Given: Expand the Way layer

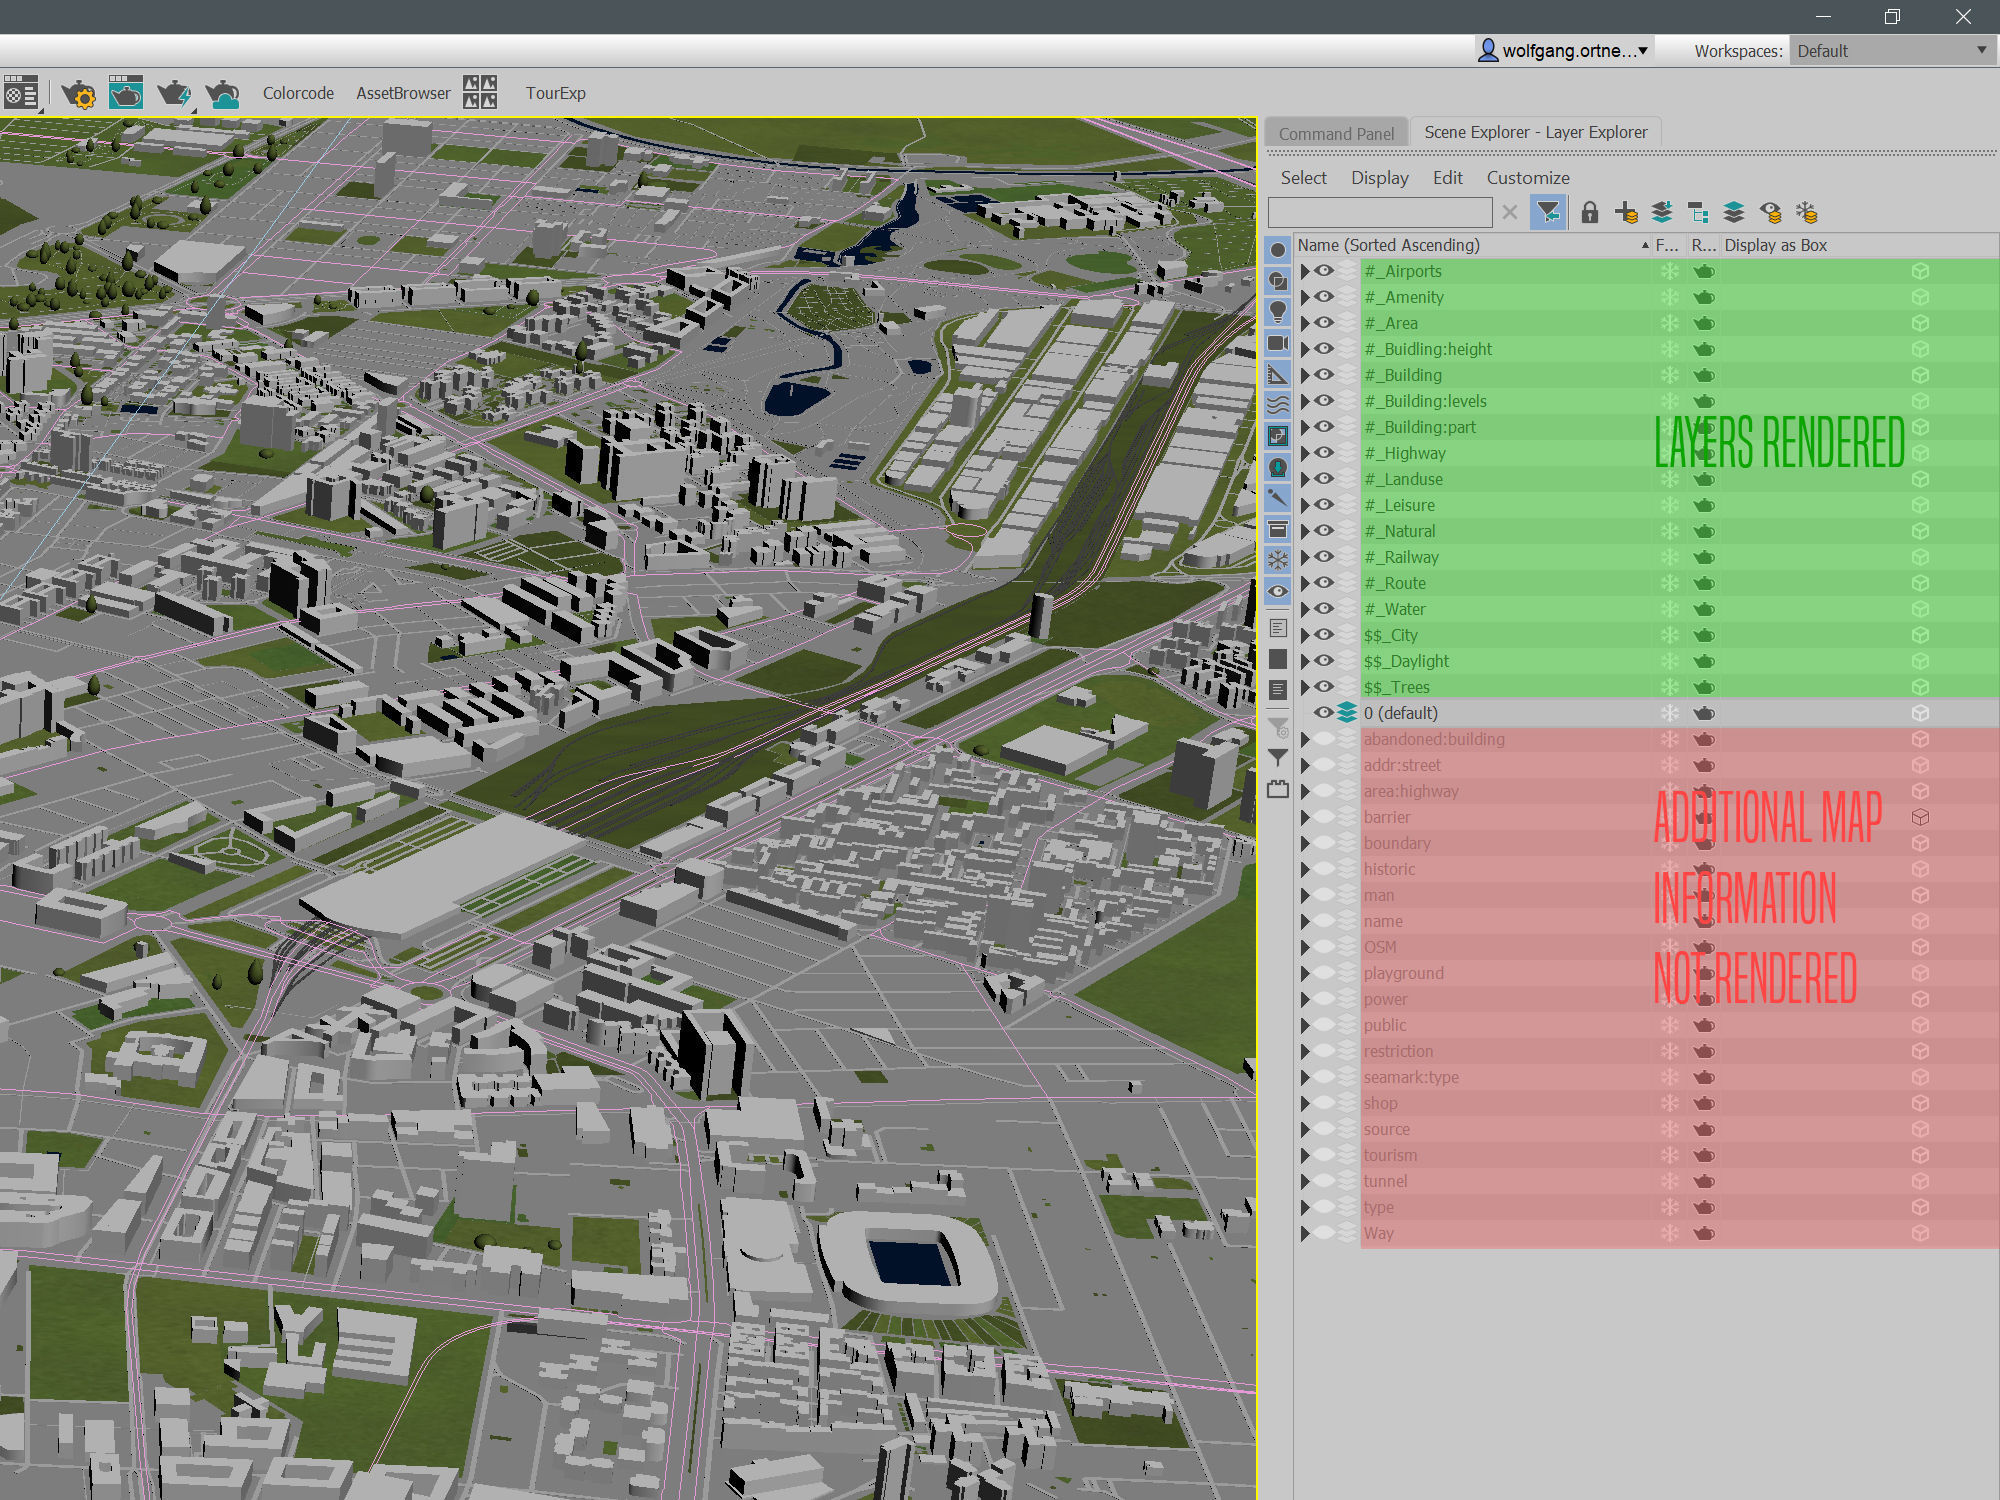Looking at the screenshot, I should [1305, 1233].
